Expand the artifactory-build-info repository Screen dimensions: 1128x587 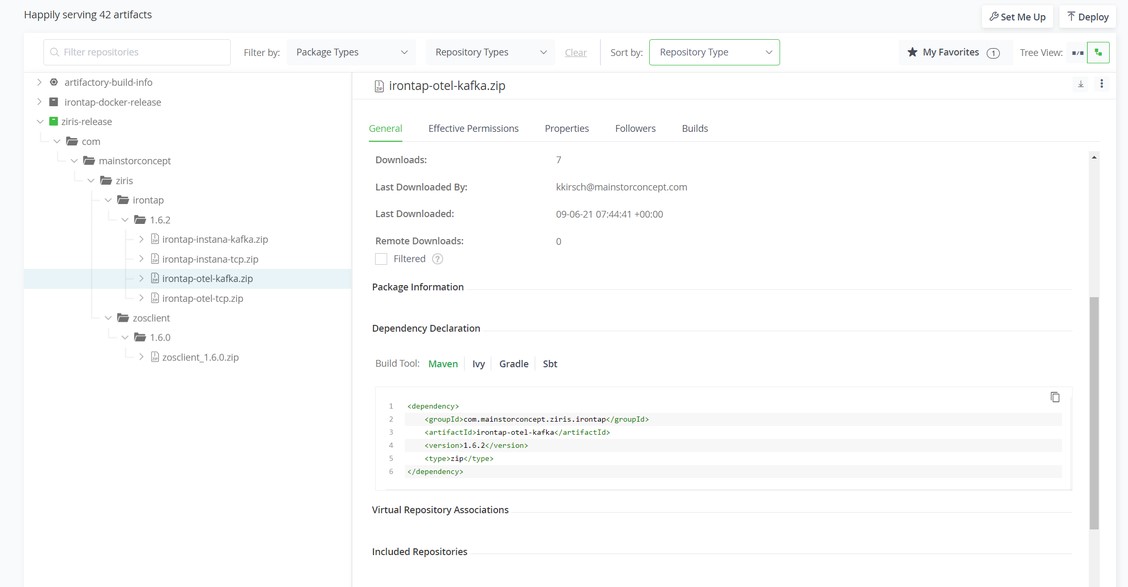40,82
